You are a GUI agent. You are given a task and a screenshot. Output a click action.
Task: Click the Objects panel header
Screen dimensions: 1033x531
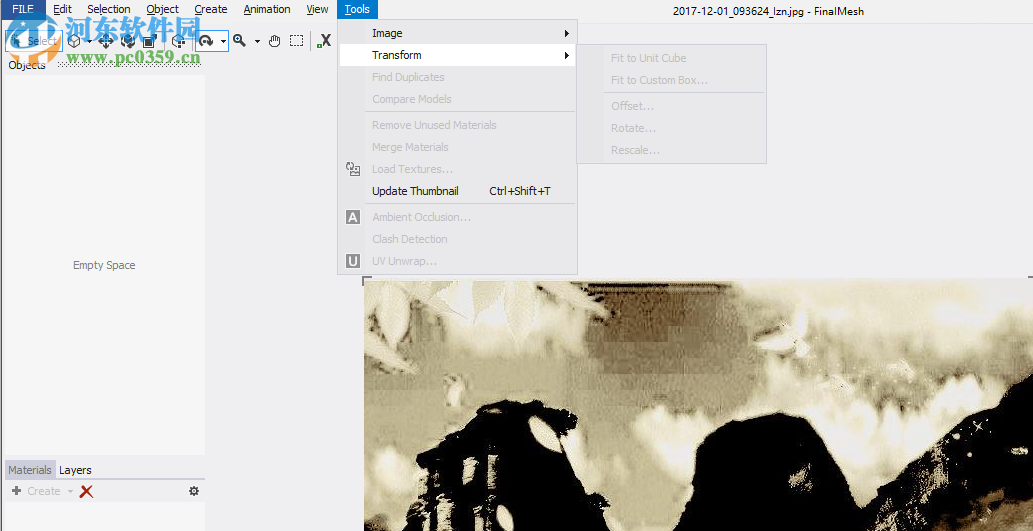27,65
